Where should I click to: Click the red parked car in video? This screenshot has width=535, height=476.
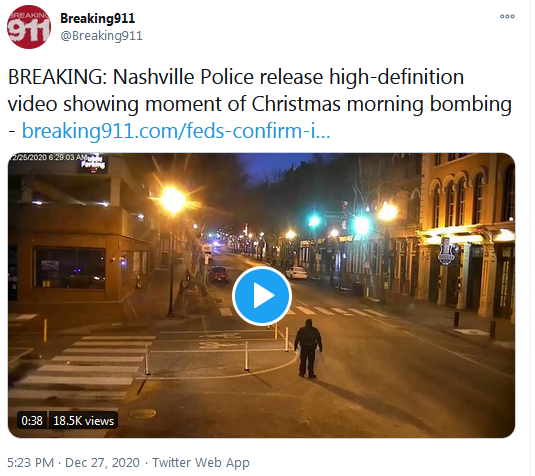coord(219,274)
